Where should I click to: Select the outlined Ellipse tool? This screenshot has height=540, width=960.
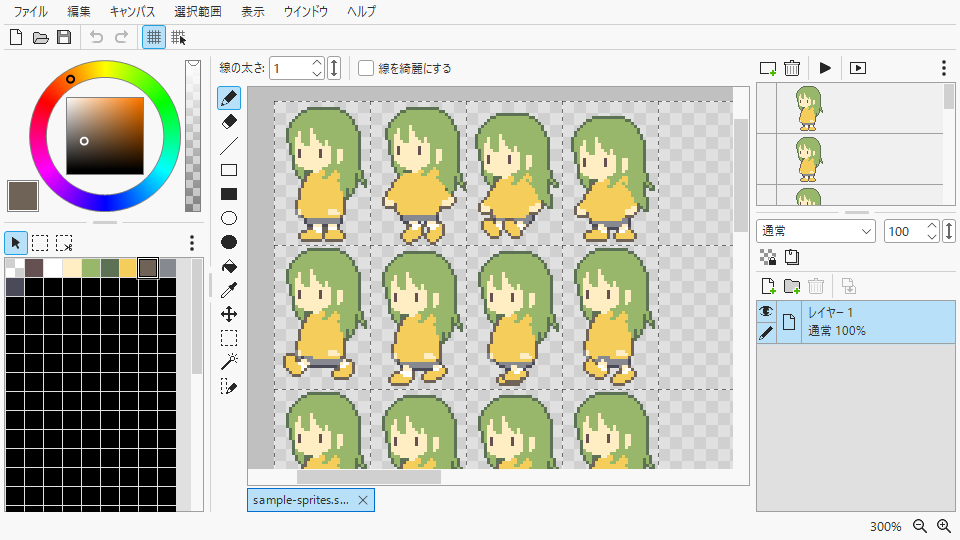tap(229, 218)
